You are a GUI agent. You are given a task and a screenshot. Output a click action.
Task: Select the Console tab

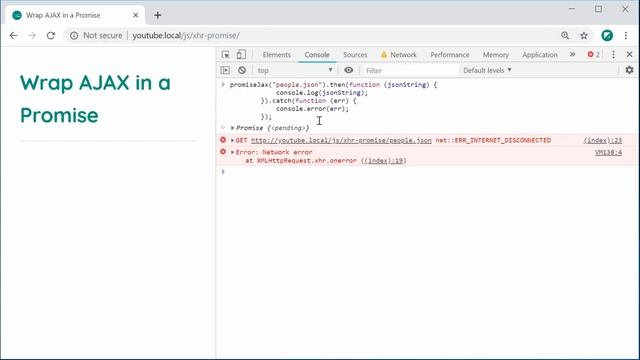[317, 55]
